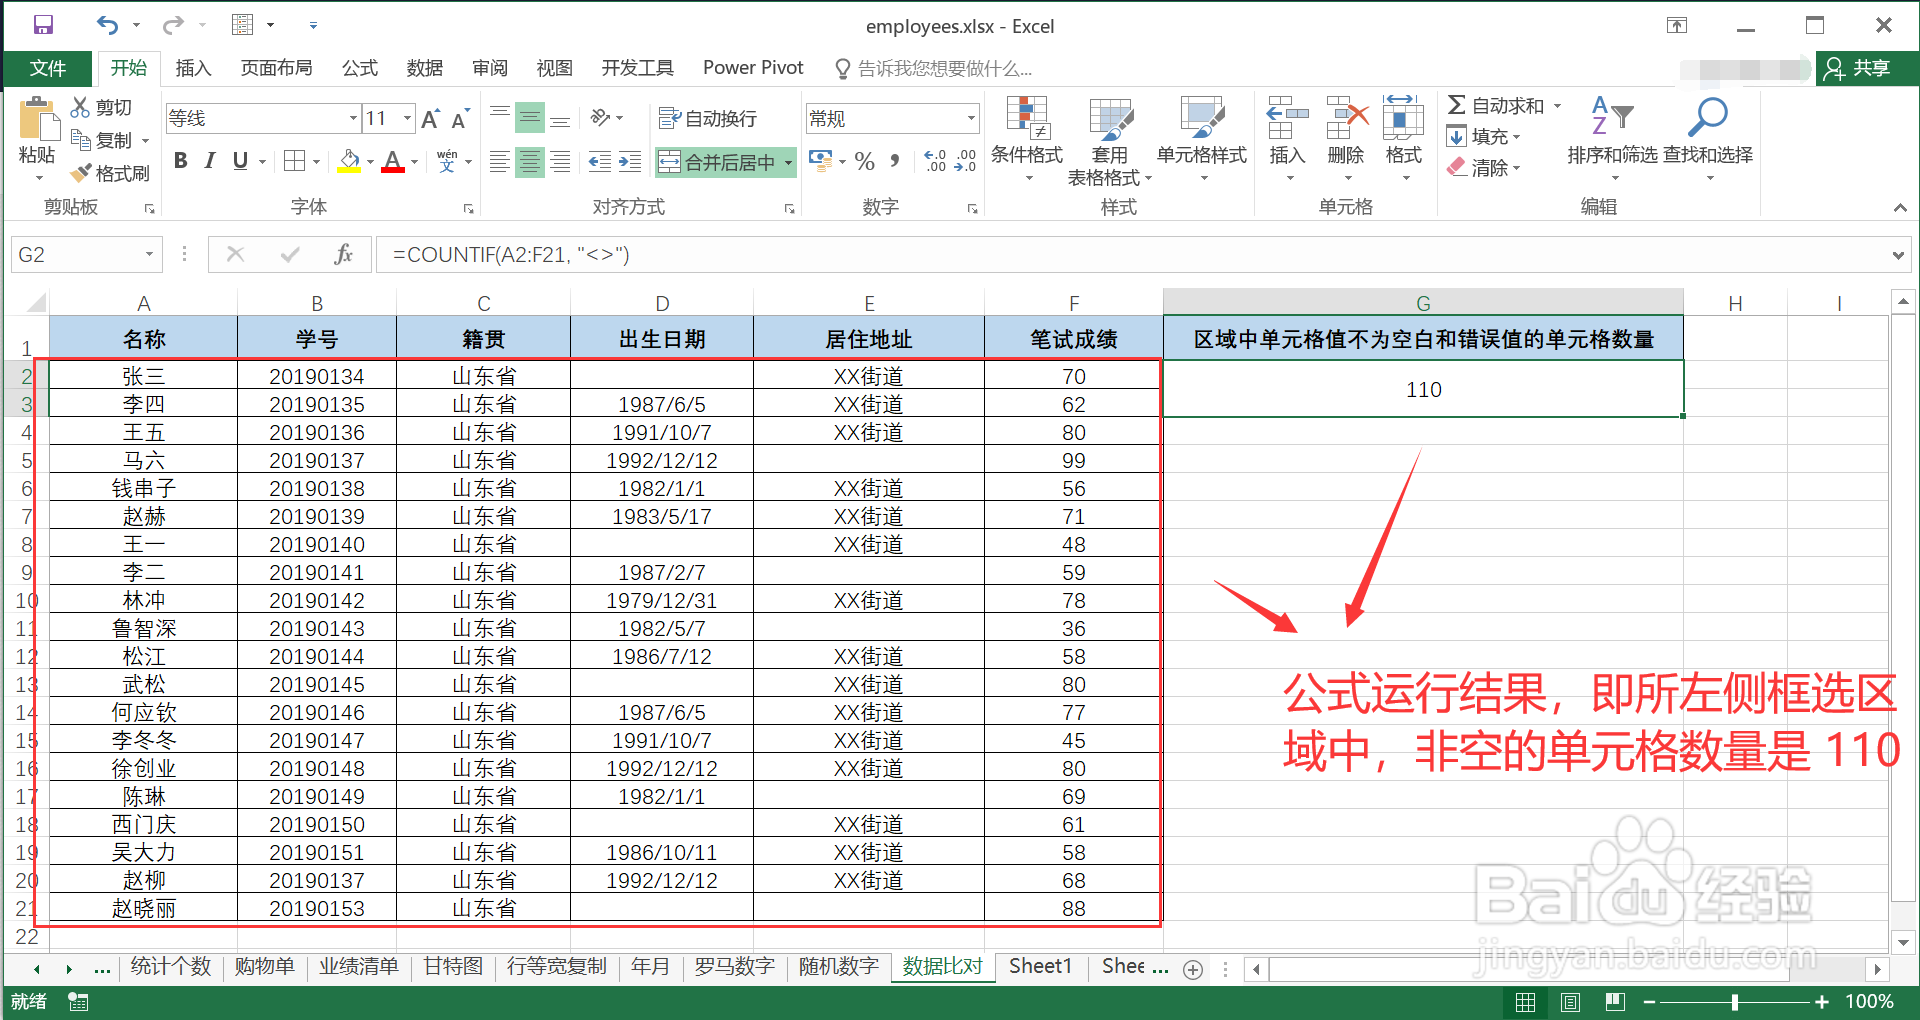Open Conditional Formatting (条件格式)
Viewport: 1920px width, 1020px height.
(x=1027, y=137)
